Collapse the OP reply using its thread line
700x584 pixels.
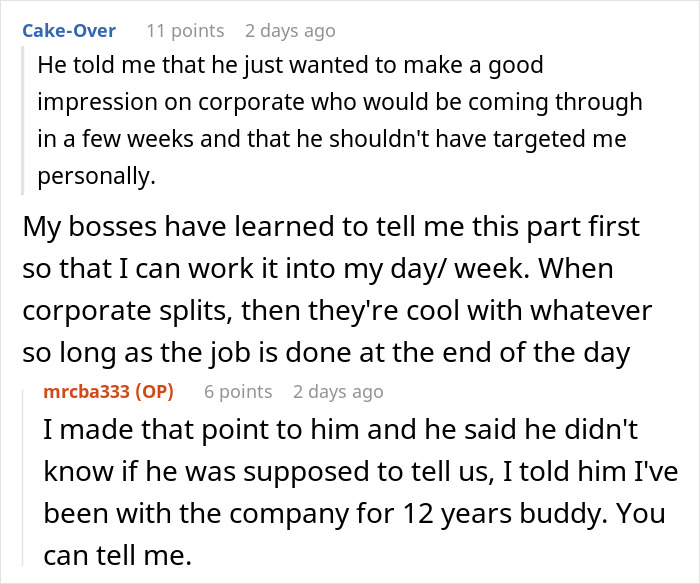tap(23, 478)
